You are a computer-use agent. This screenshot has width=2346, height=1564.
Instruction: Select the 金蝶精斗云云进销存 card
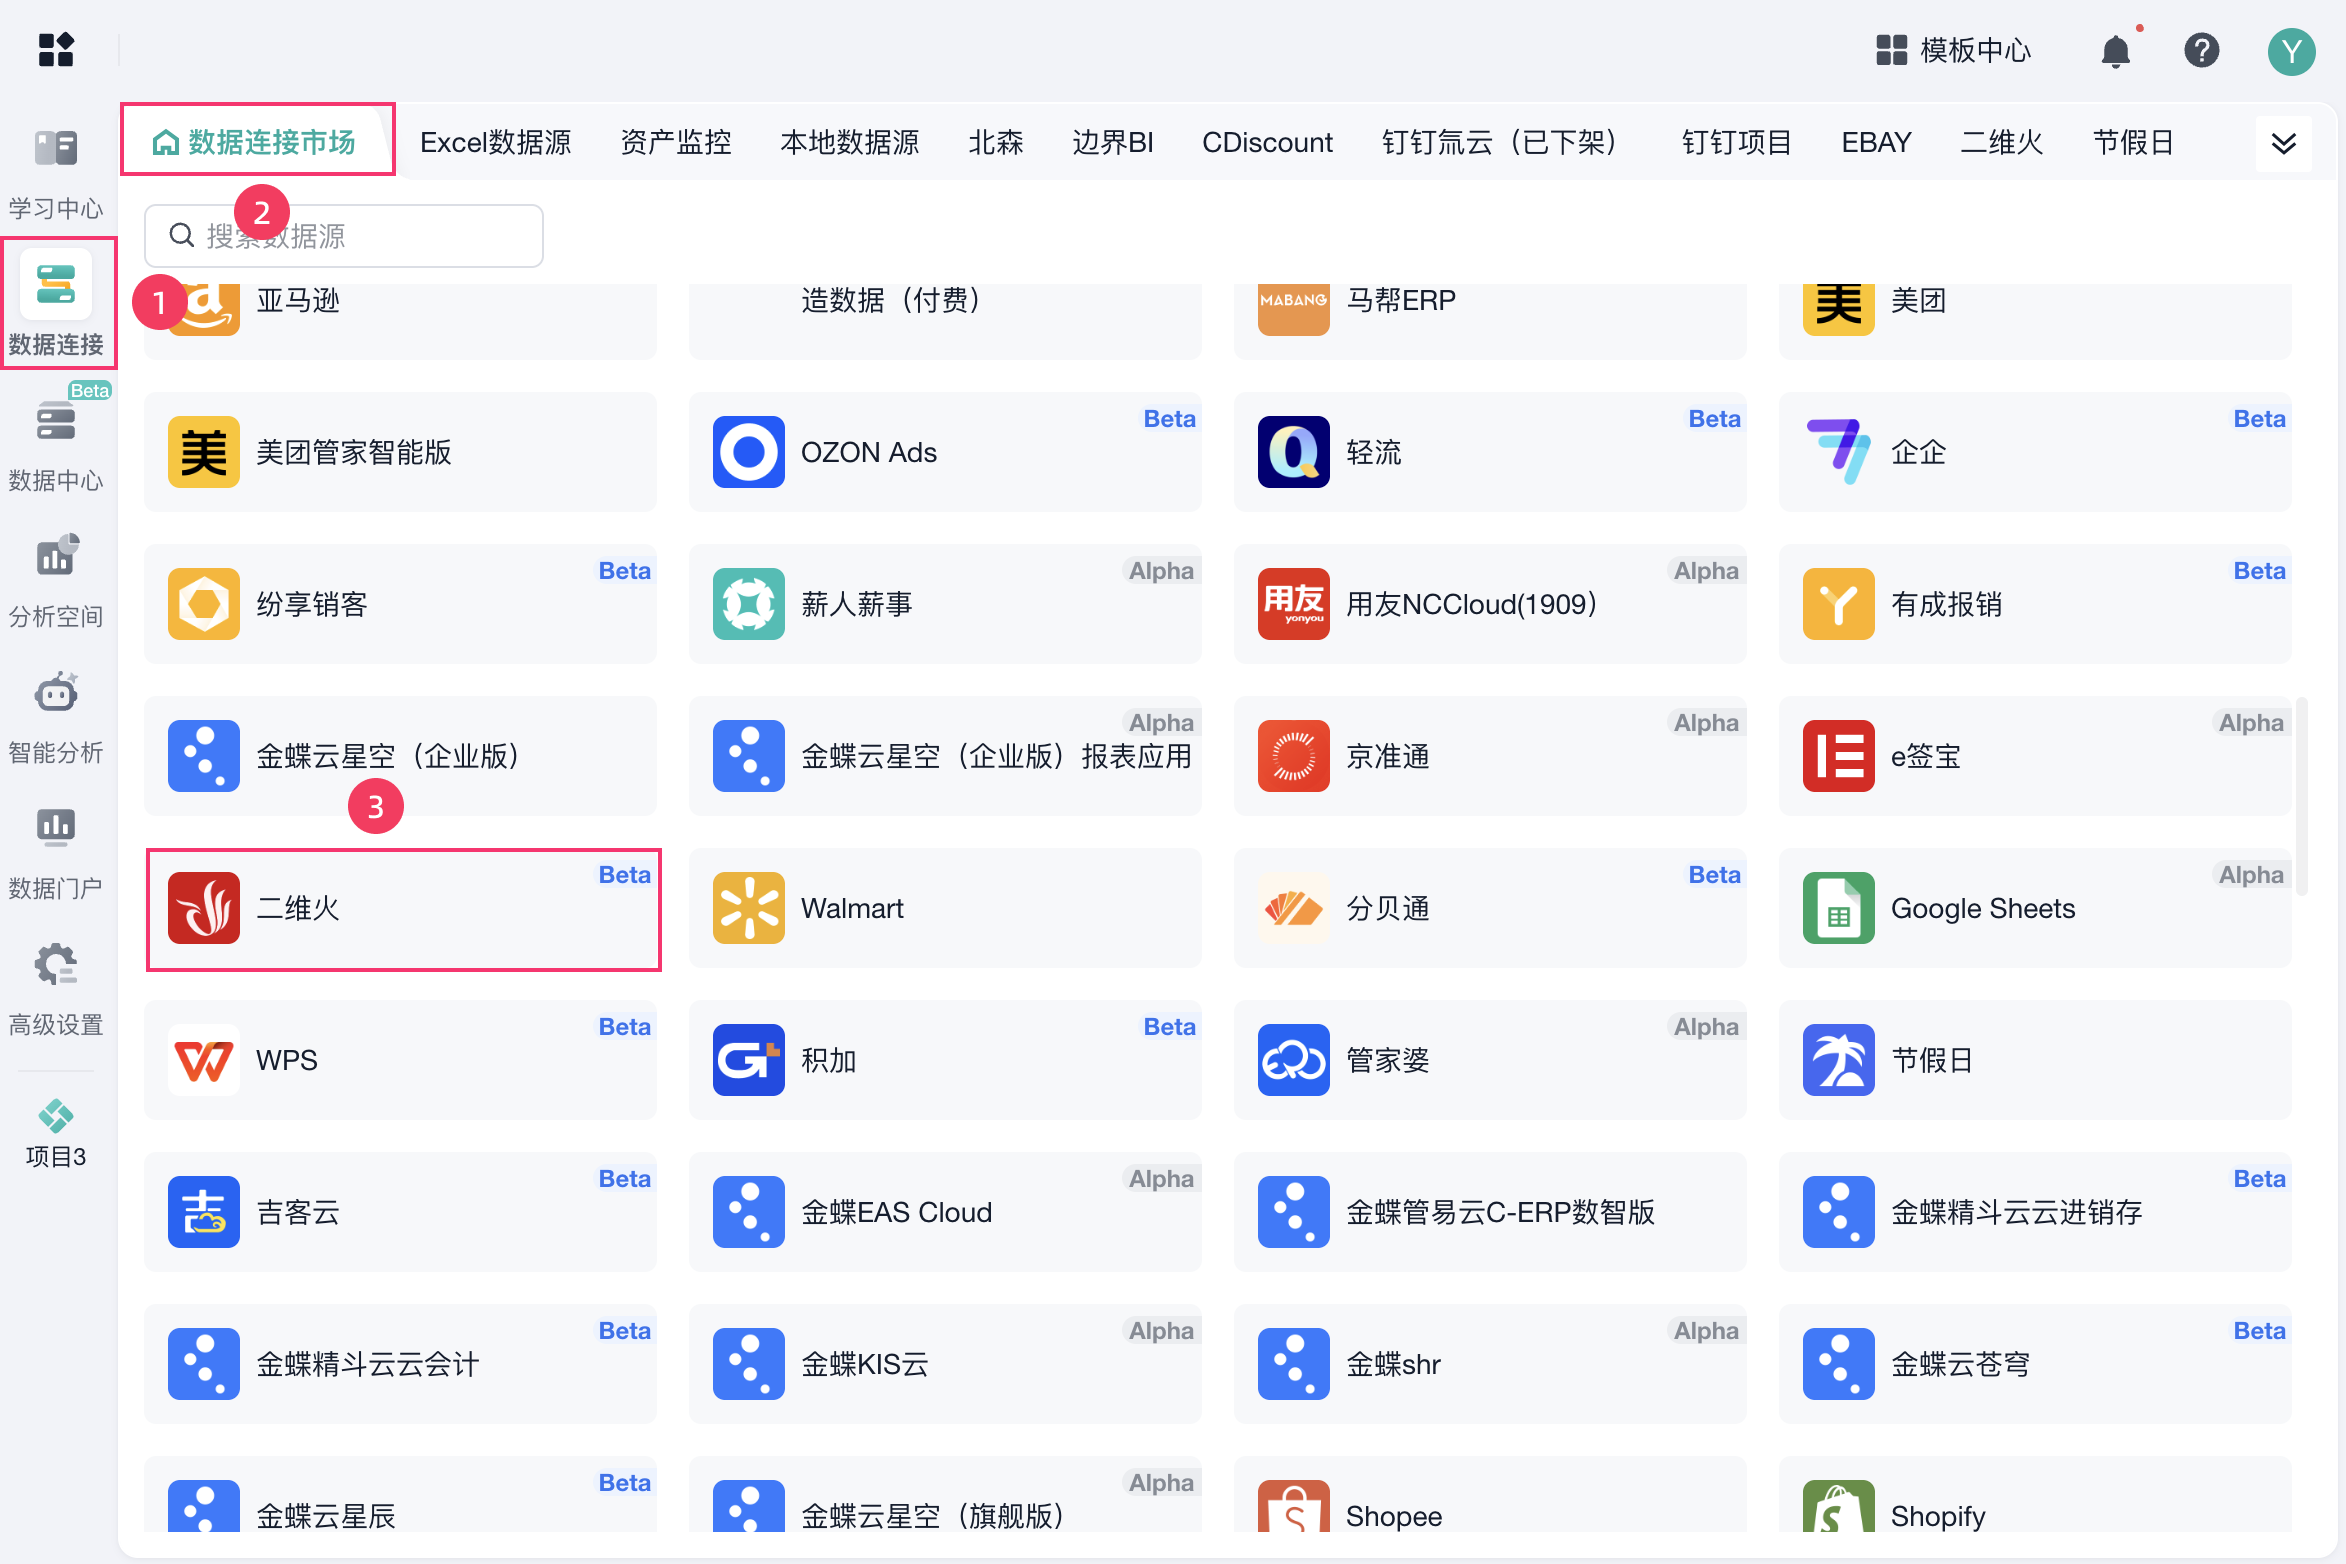tap(2035, 1212)
